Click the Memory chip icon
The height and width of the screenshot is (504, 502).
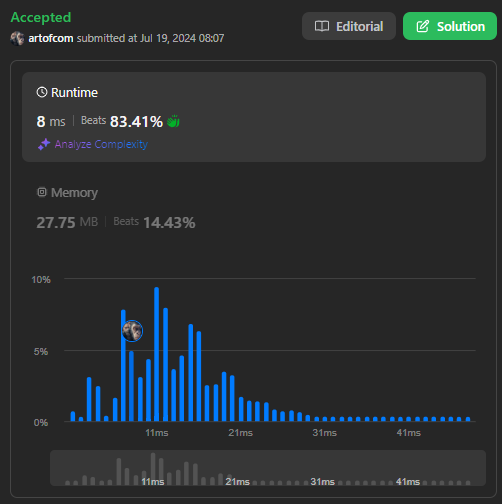(x=42, y=192)
